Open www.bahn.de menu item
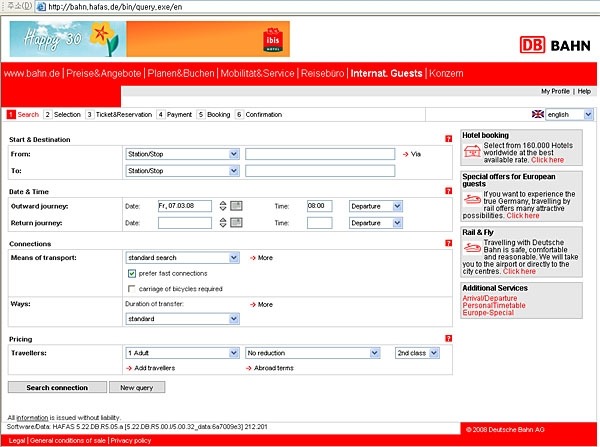Viewport: 600px width, 447px height. tap(32, 73)
